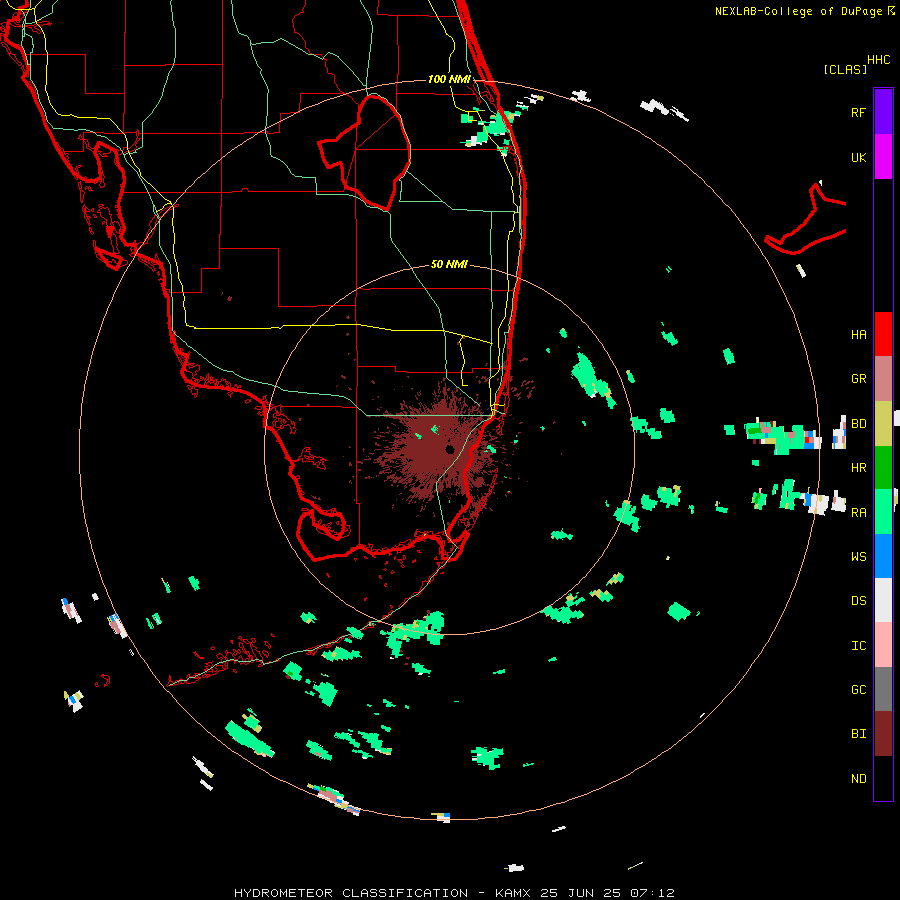Viewport: 900px width, 900px height.
Task: Click the blue WS legend swatch
Action: [x=883, y=556]
